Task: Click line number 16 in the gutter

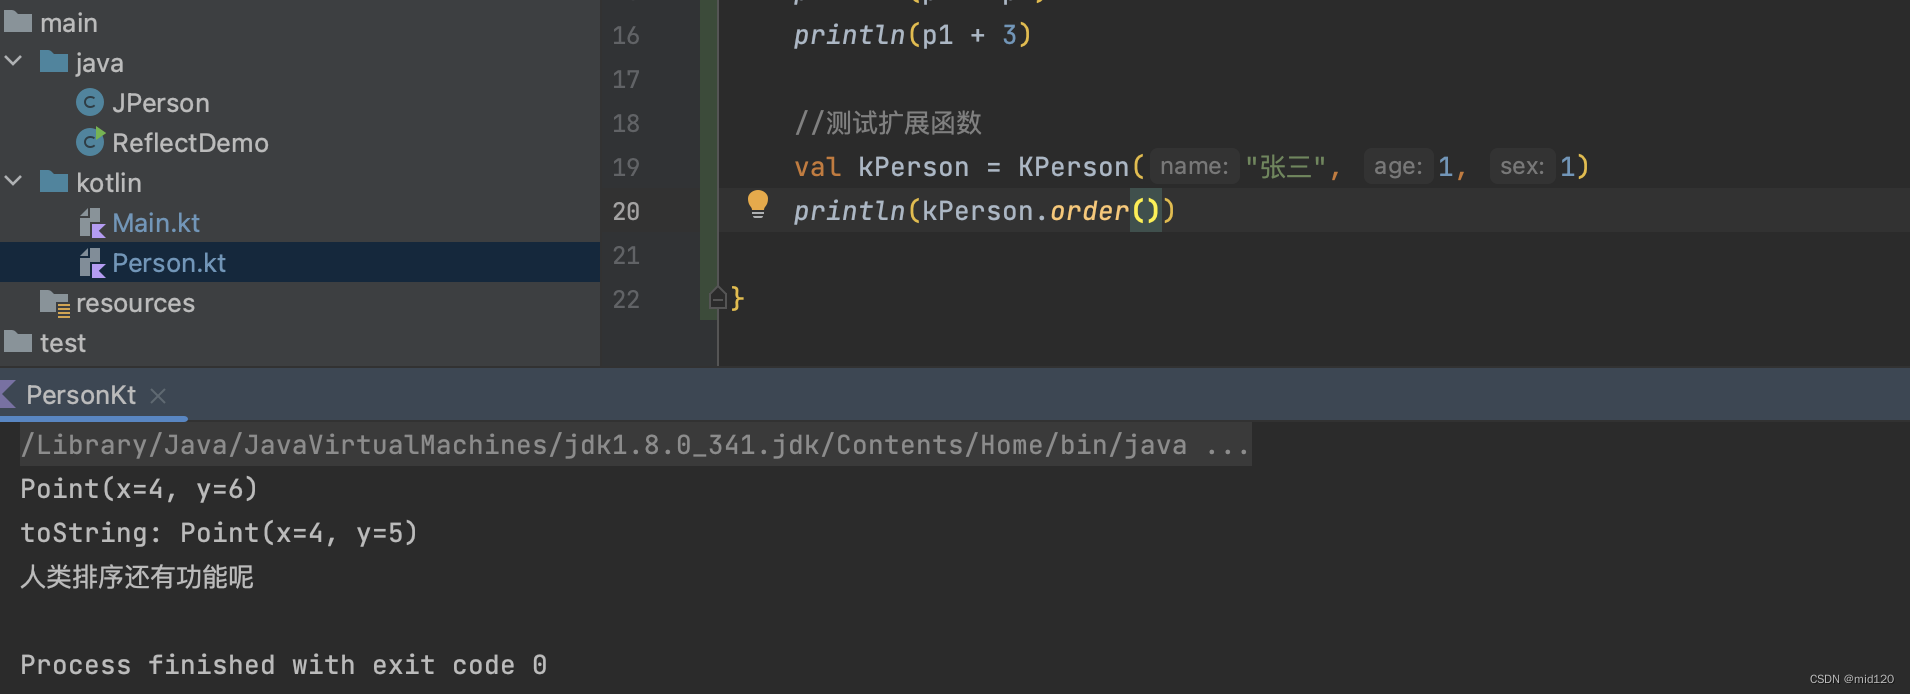Action: click(626, 35)
